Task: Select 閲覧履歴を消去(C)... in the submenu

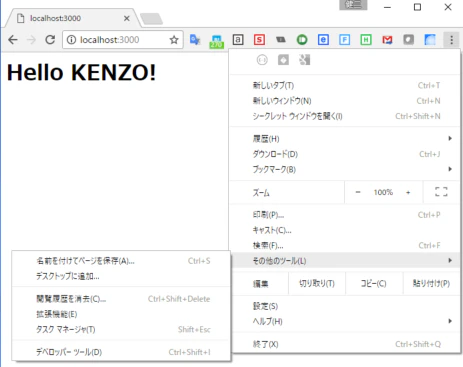Action: (121, 299)
